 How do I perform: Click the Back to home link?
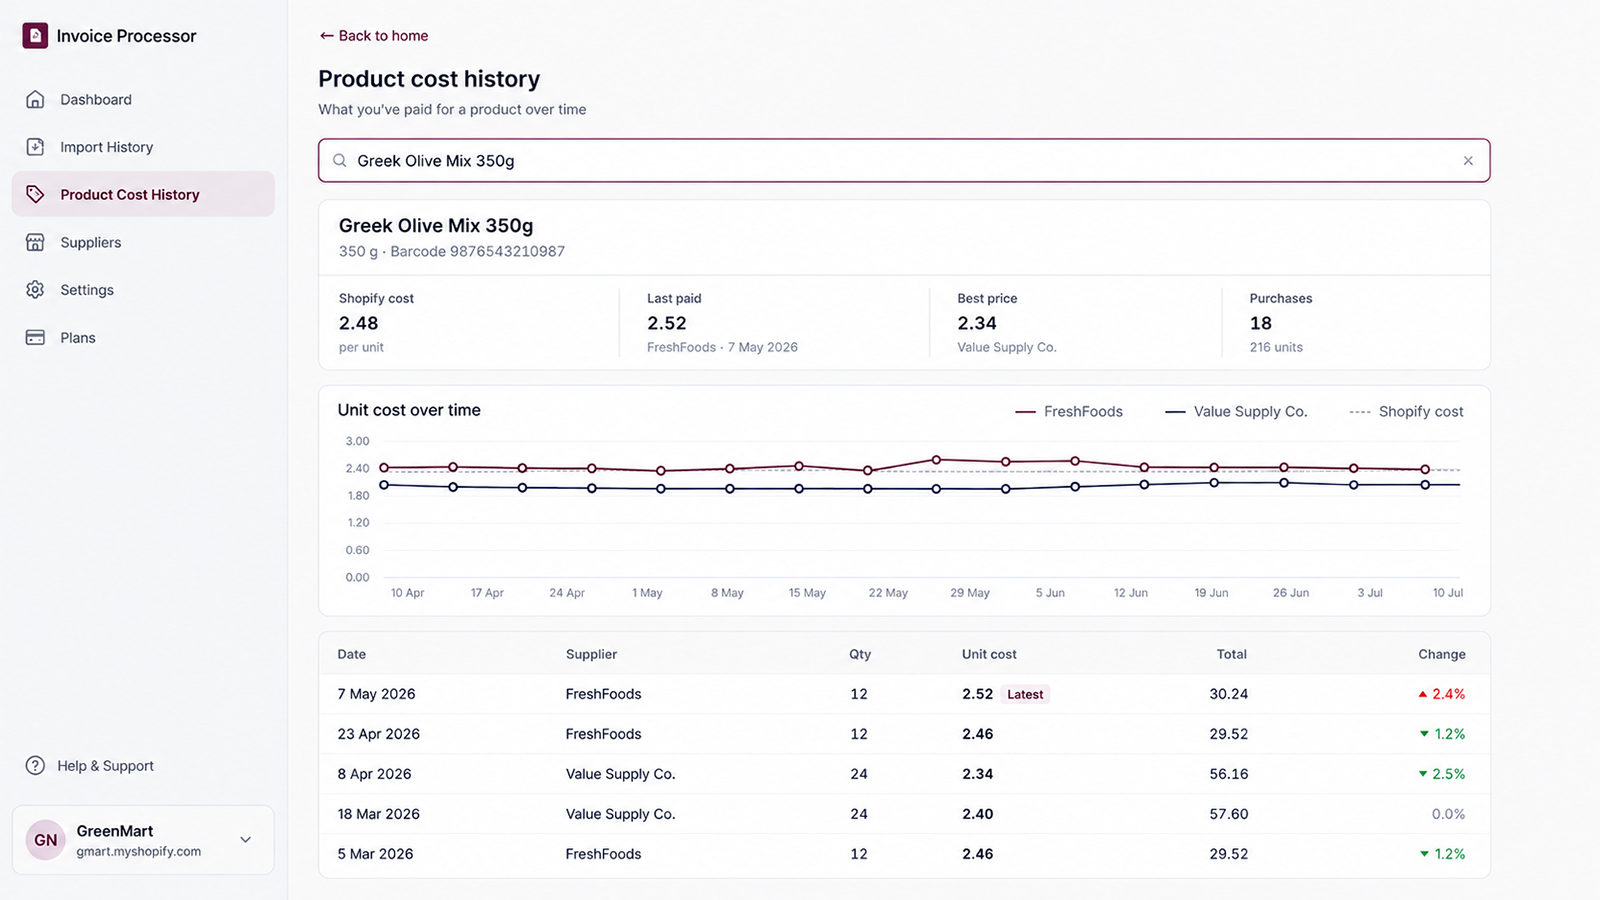[x=374, y=36]
